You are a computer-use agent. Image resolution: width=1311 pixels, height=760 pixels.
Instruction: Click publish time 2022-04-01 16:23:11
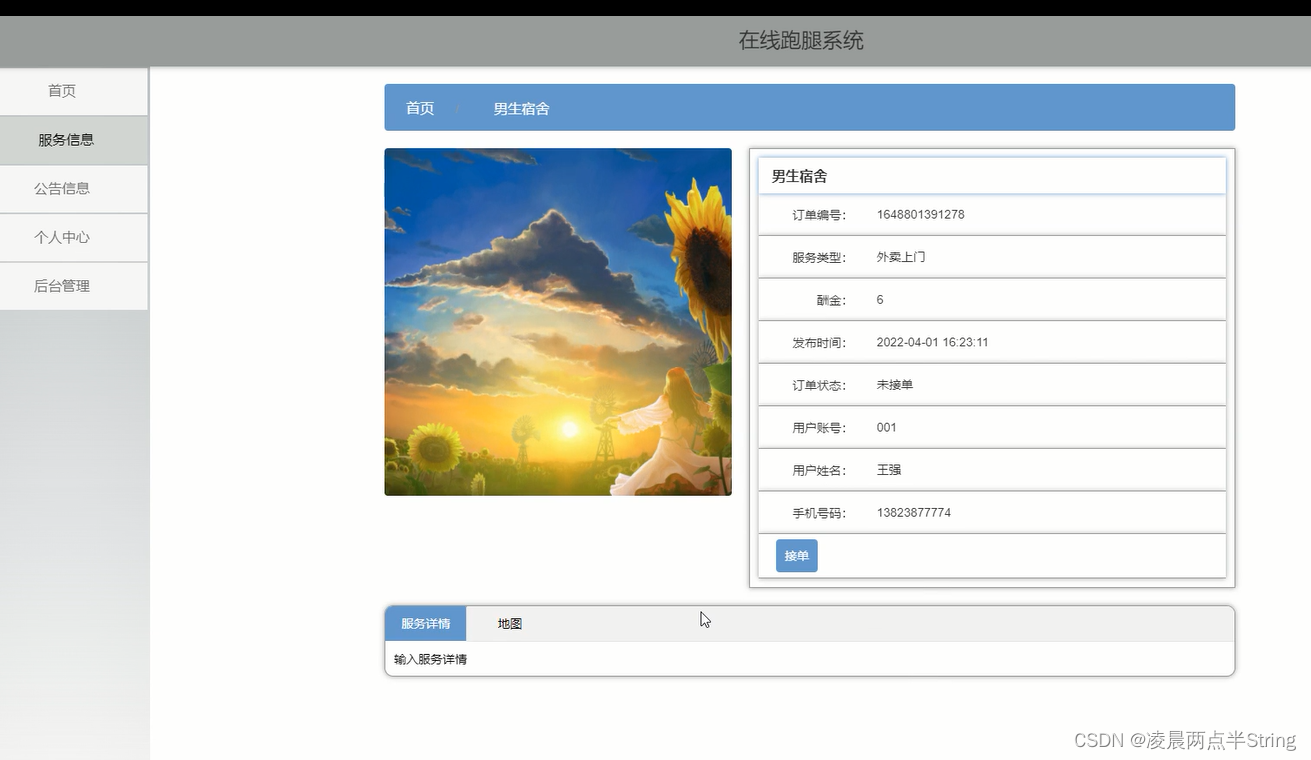pyautogui.click(x=933, y=342)
